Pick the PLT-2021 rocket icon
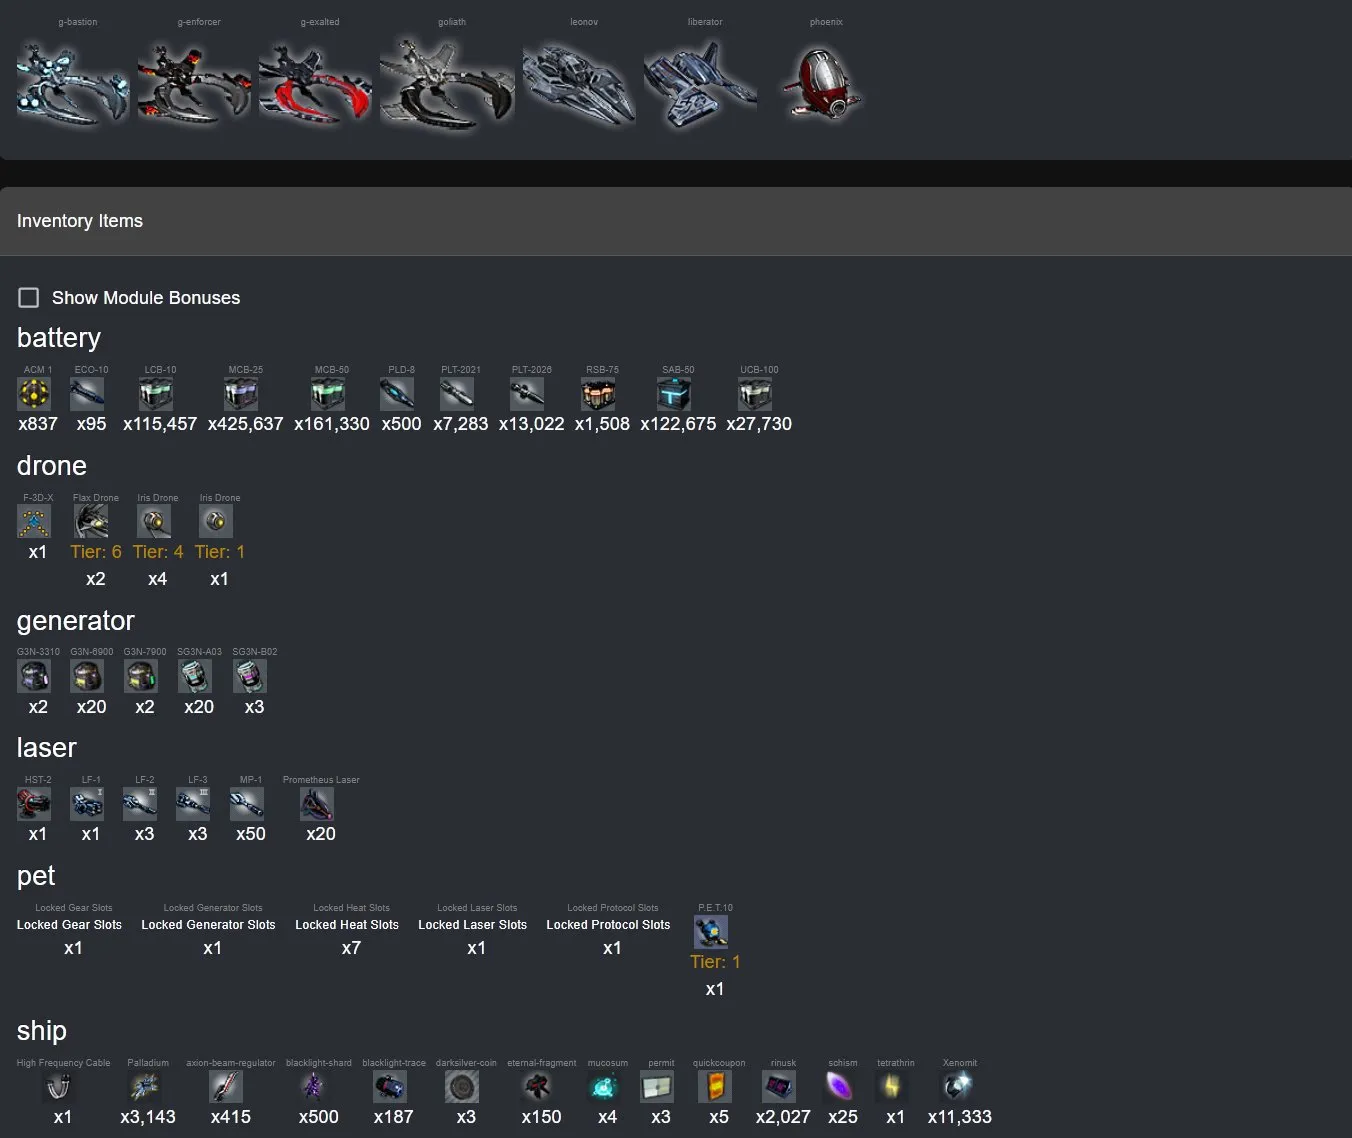Screen dimensions: 1352x1138 tap(457, 394)
